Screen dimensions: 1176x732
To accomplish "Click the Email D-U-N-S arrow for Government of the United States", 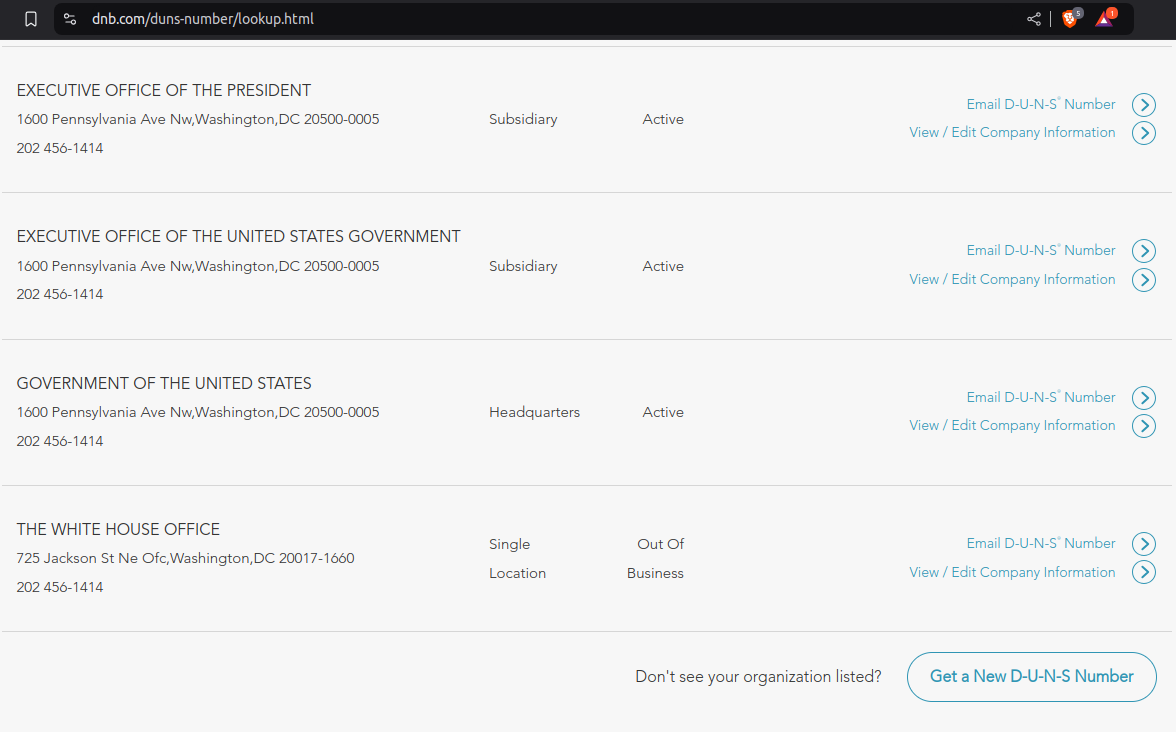I will click(1144, 398).
